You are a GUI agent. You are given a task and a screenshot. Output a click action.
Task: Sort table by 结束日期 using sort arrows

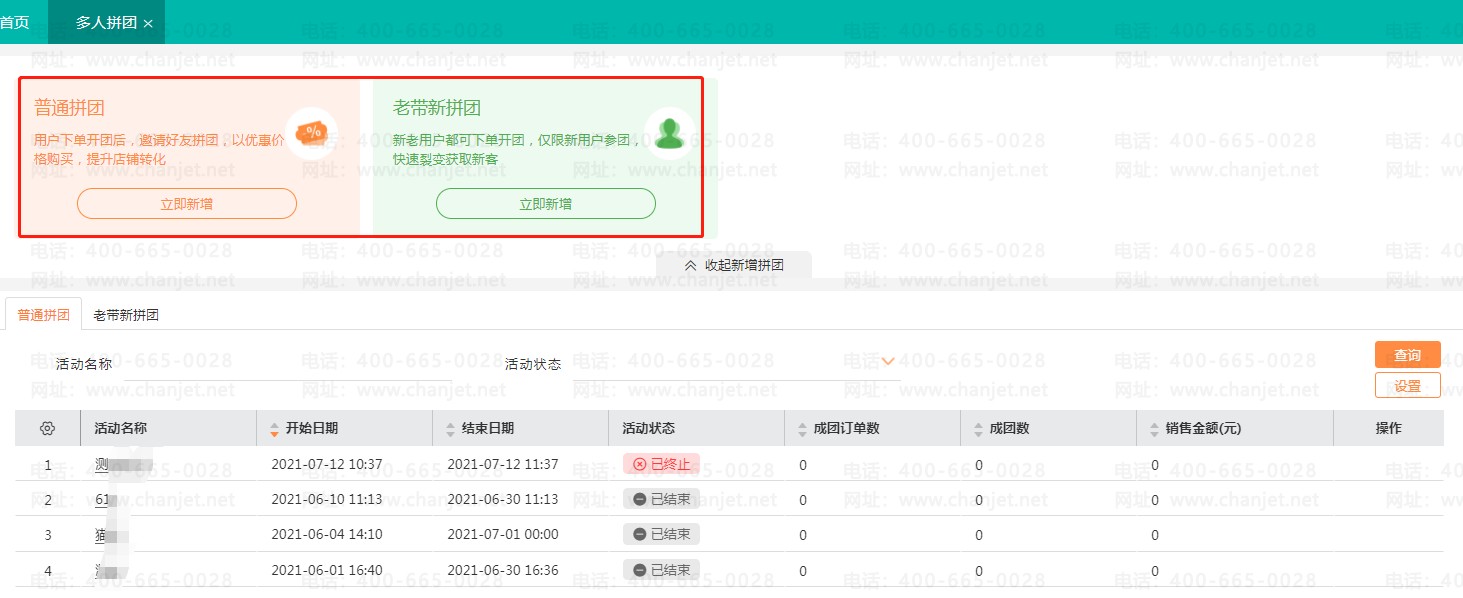pyautogui.click(x=451, y=429)
